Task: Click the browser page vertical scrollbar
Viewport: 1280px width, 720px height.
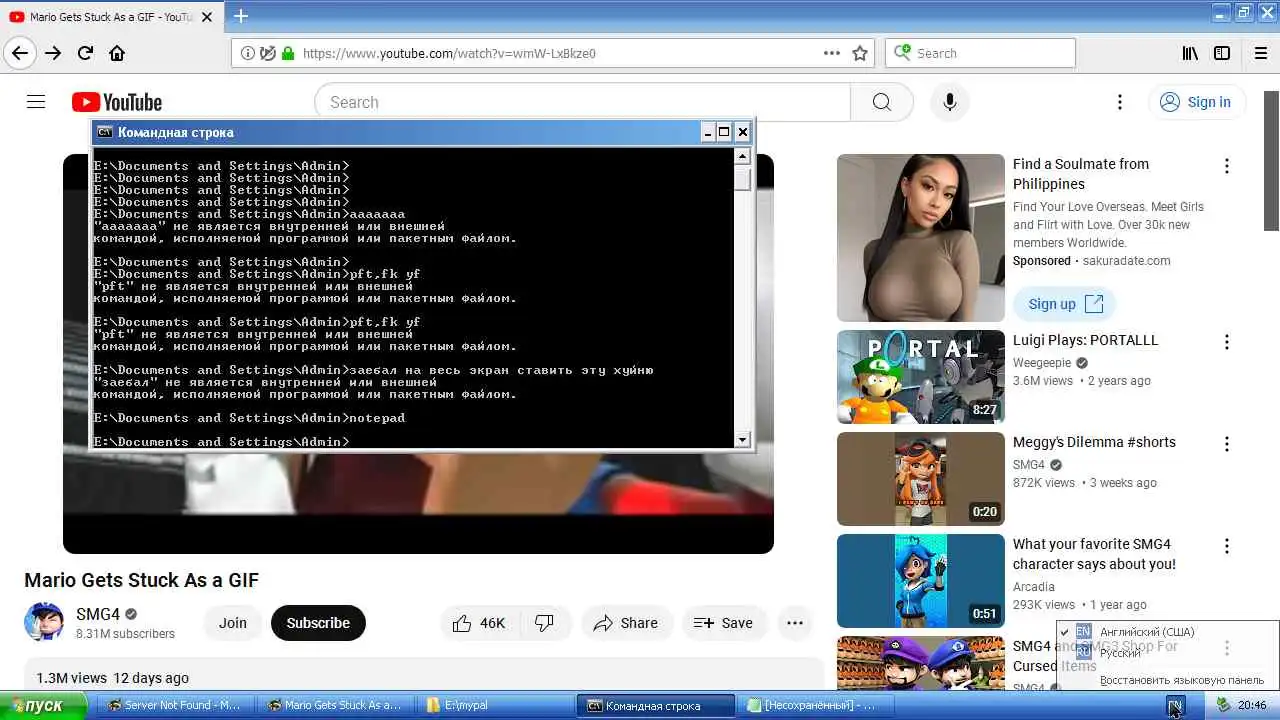Action: 1271,160
